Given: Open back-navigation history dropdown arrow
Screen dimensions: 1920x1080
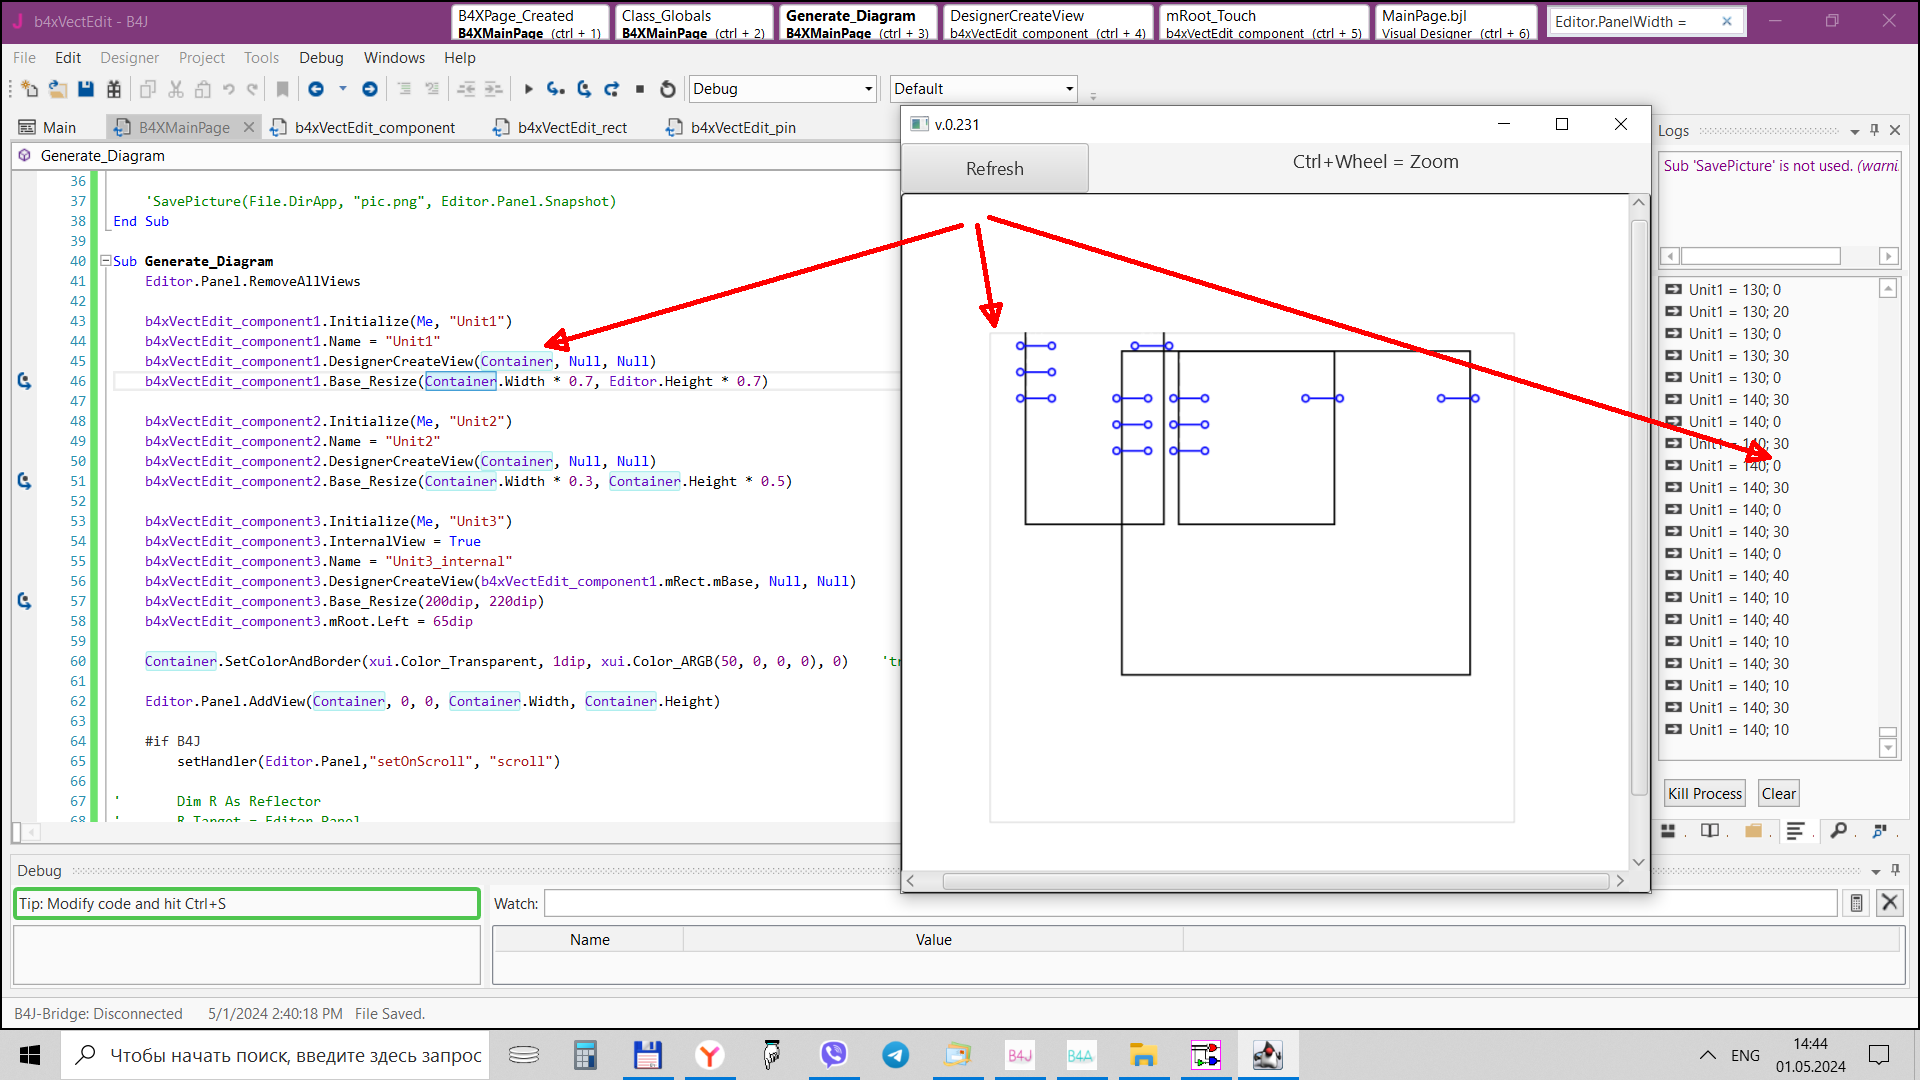Looking at the screenshot, I should [x=343, y=89].
